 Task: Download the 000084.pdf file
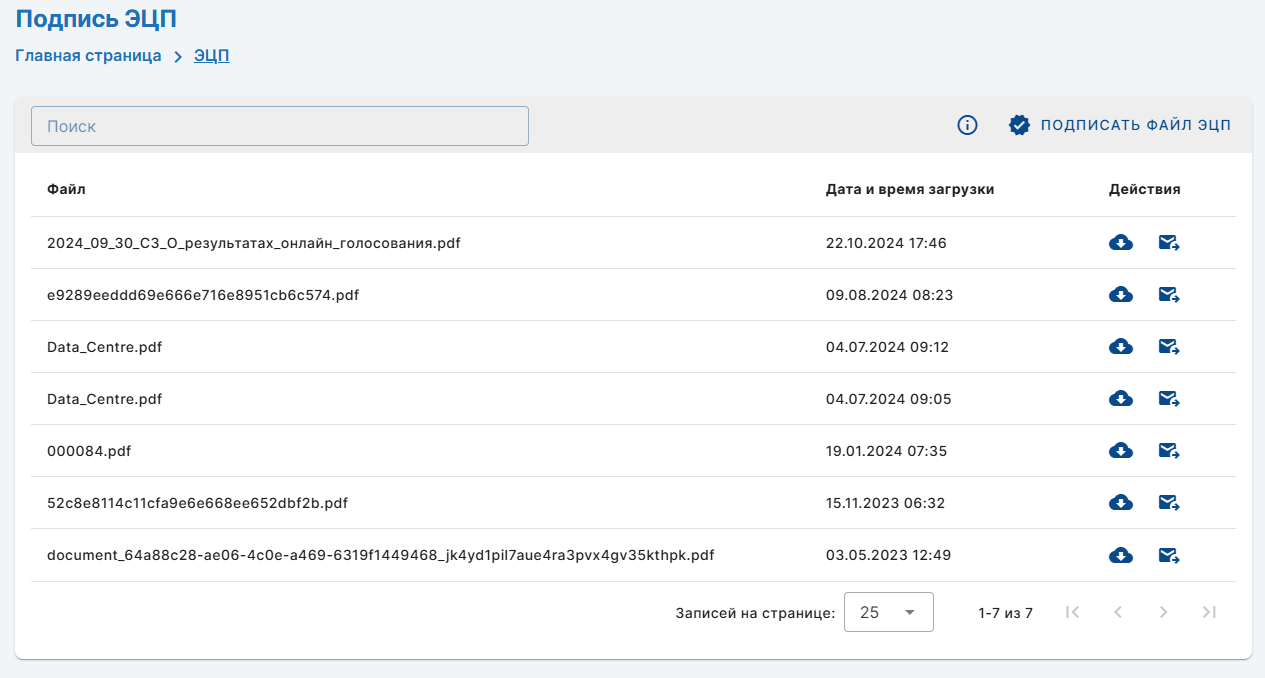[1121, 451]
